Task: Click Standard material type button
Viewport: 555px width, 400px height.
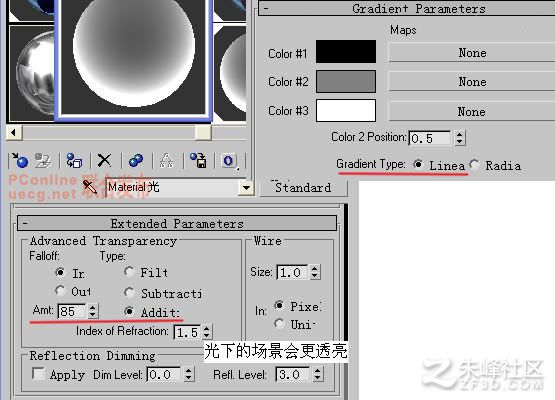Action: coord(304,188)
